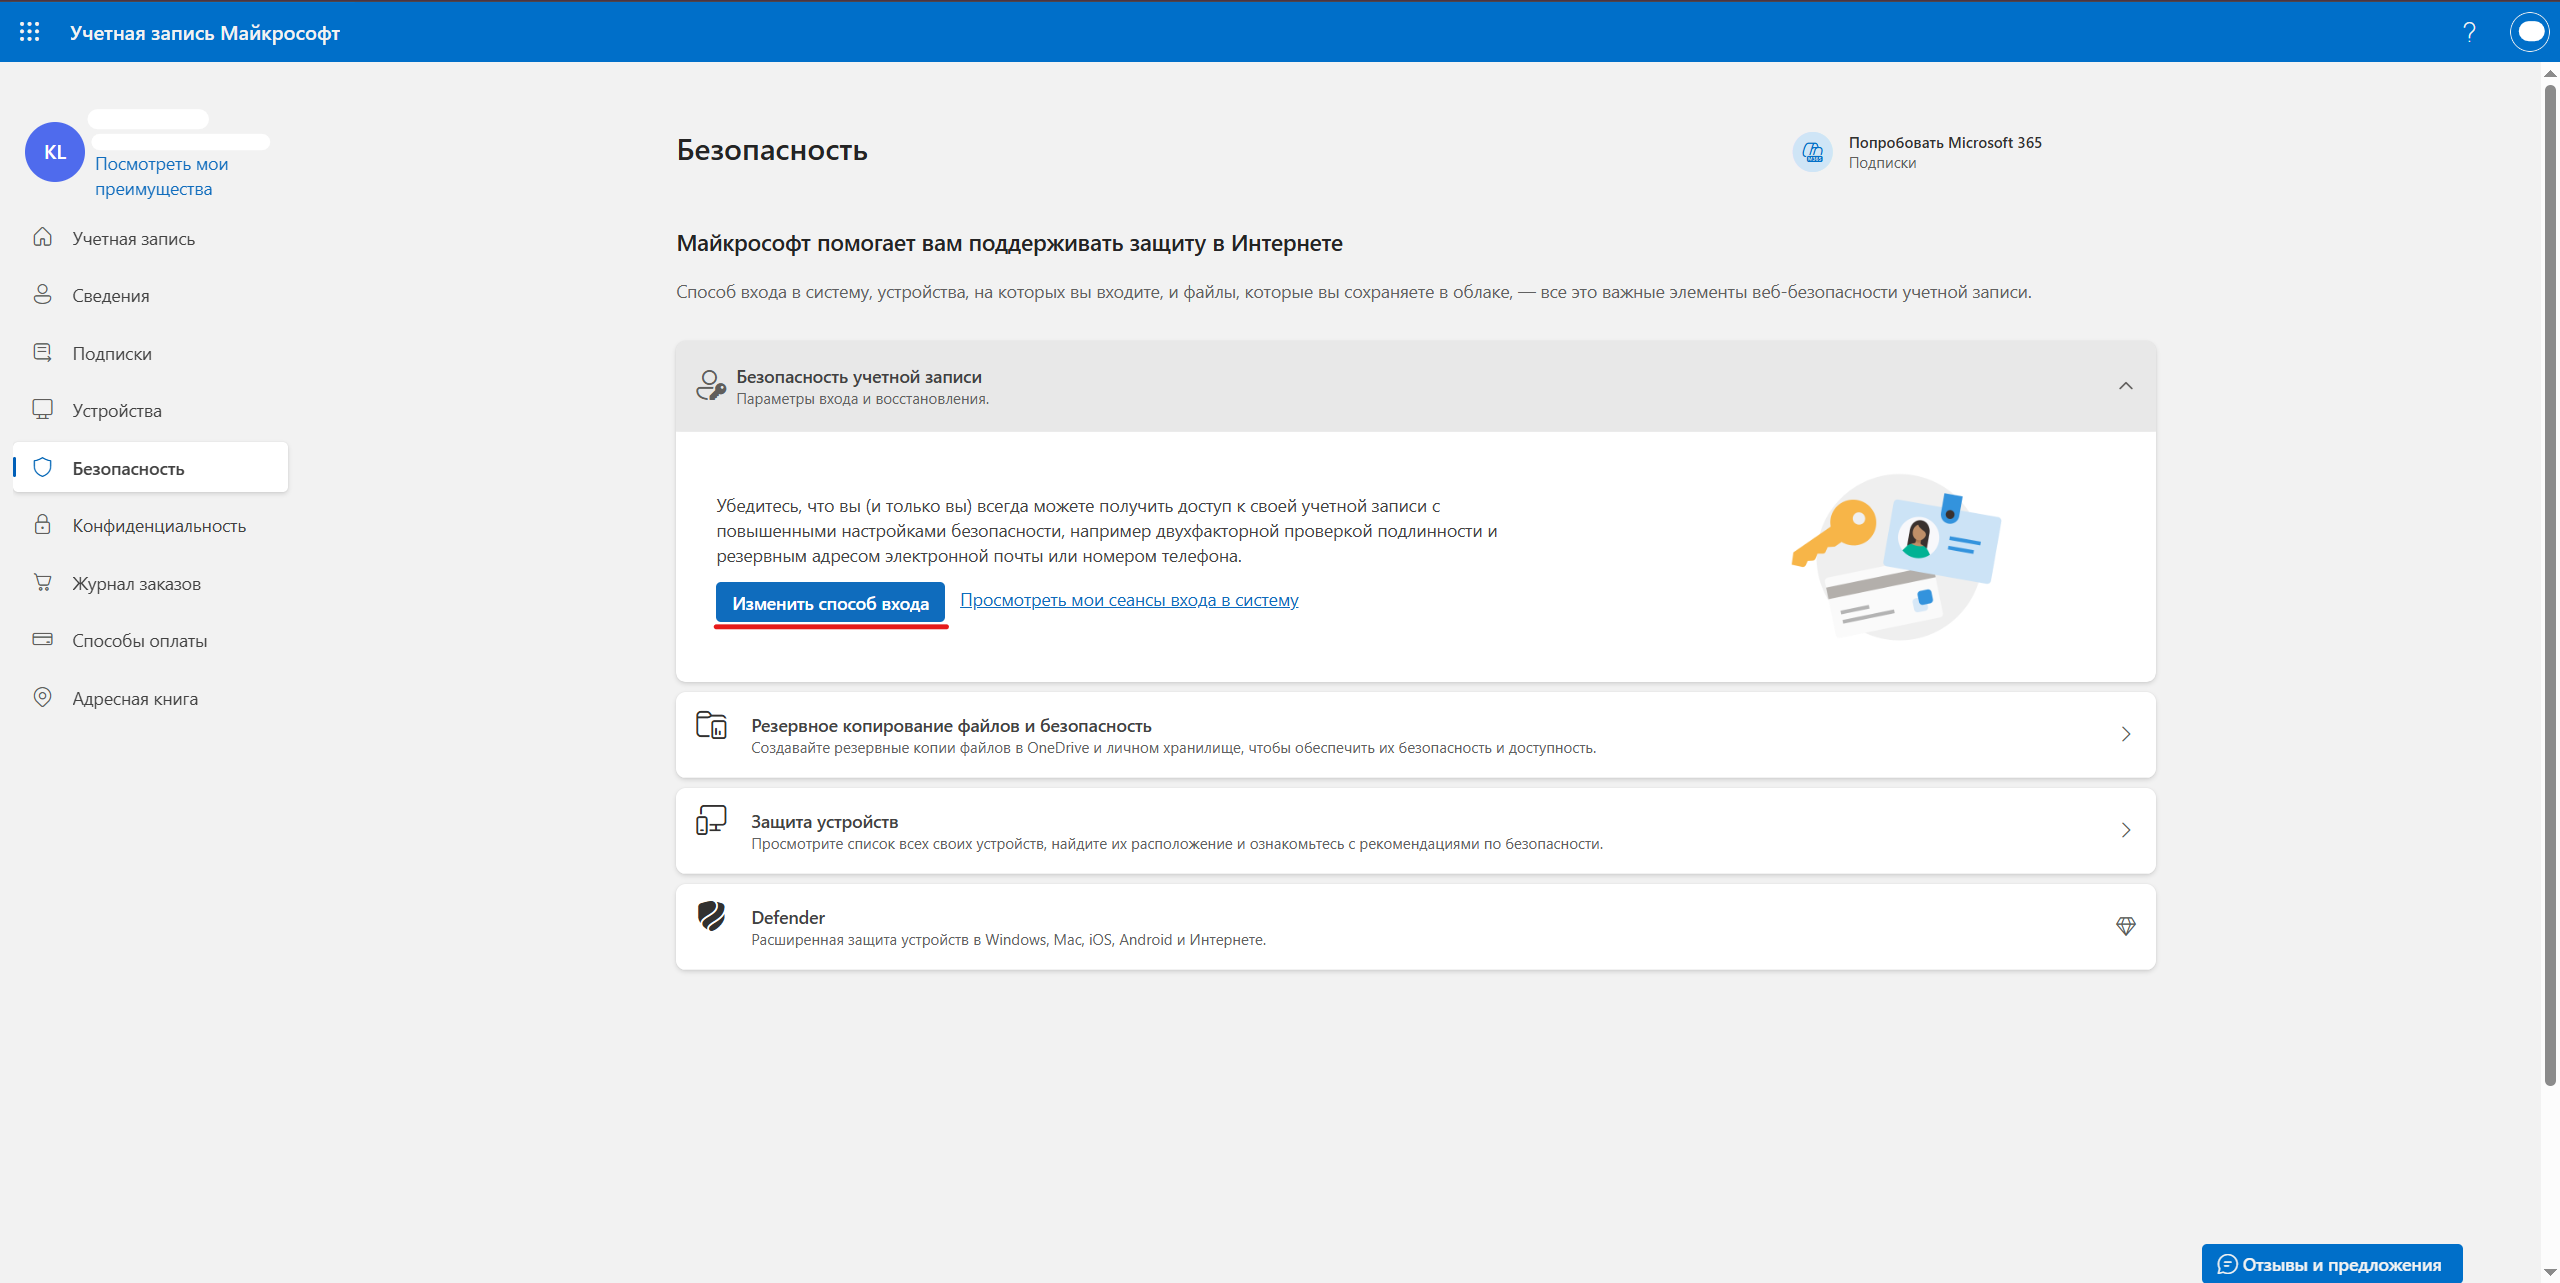Image resolution: width=2560 pixels, height=1283 pixels.
Task: Click the Подписки label under Microsoft 365
Action: tap(1882, 163)
